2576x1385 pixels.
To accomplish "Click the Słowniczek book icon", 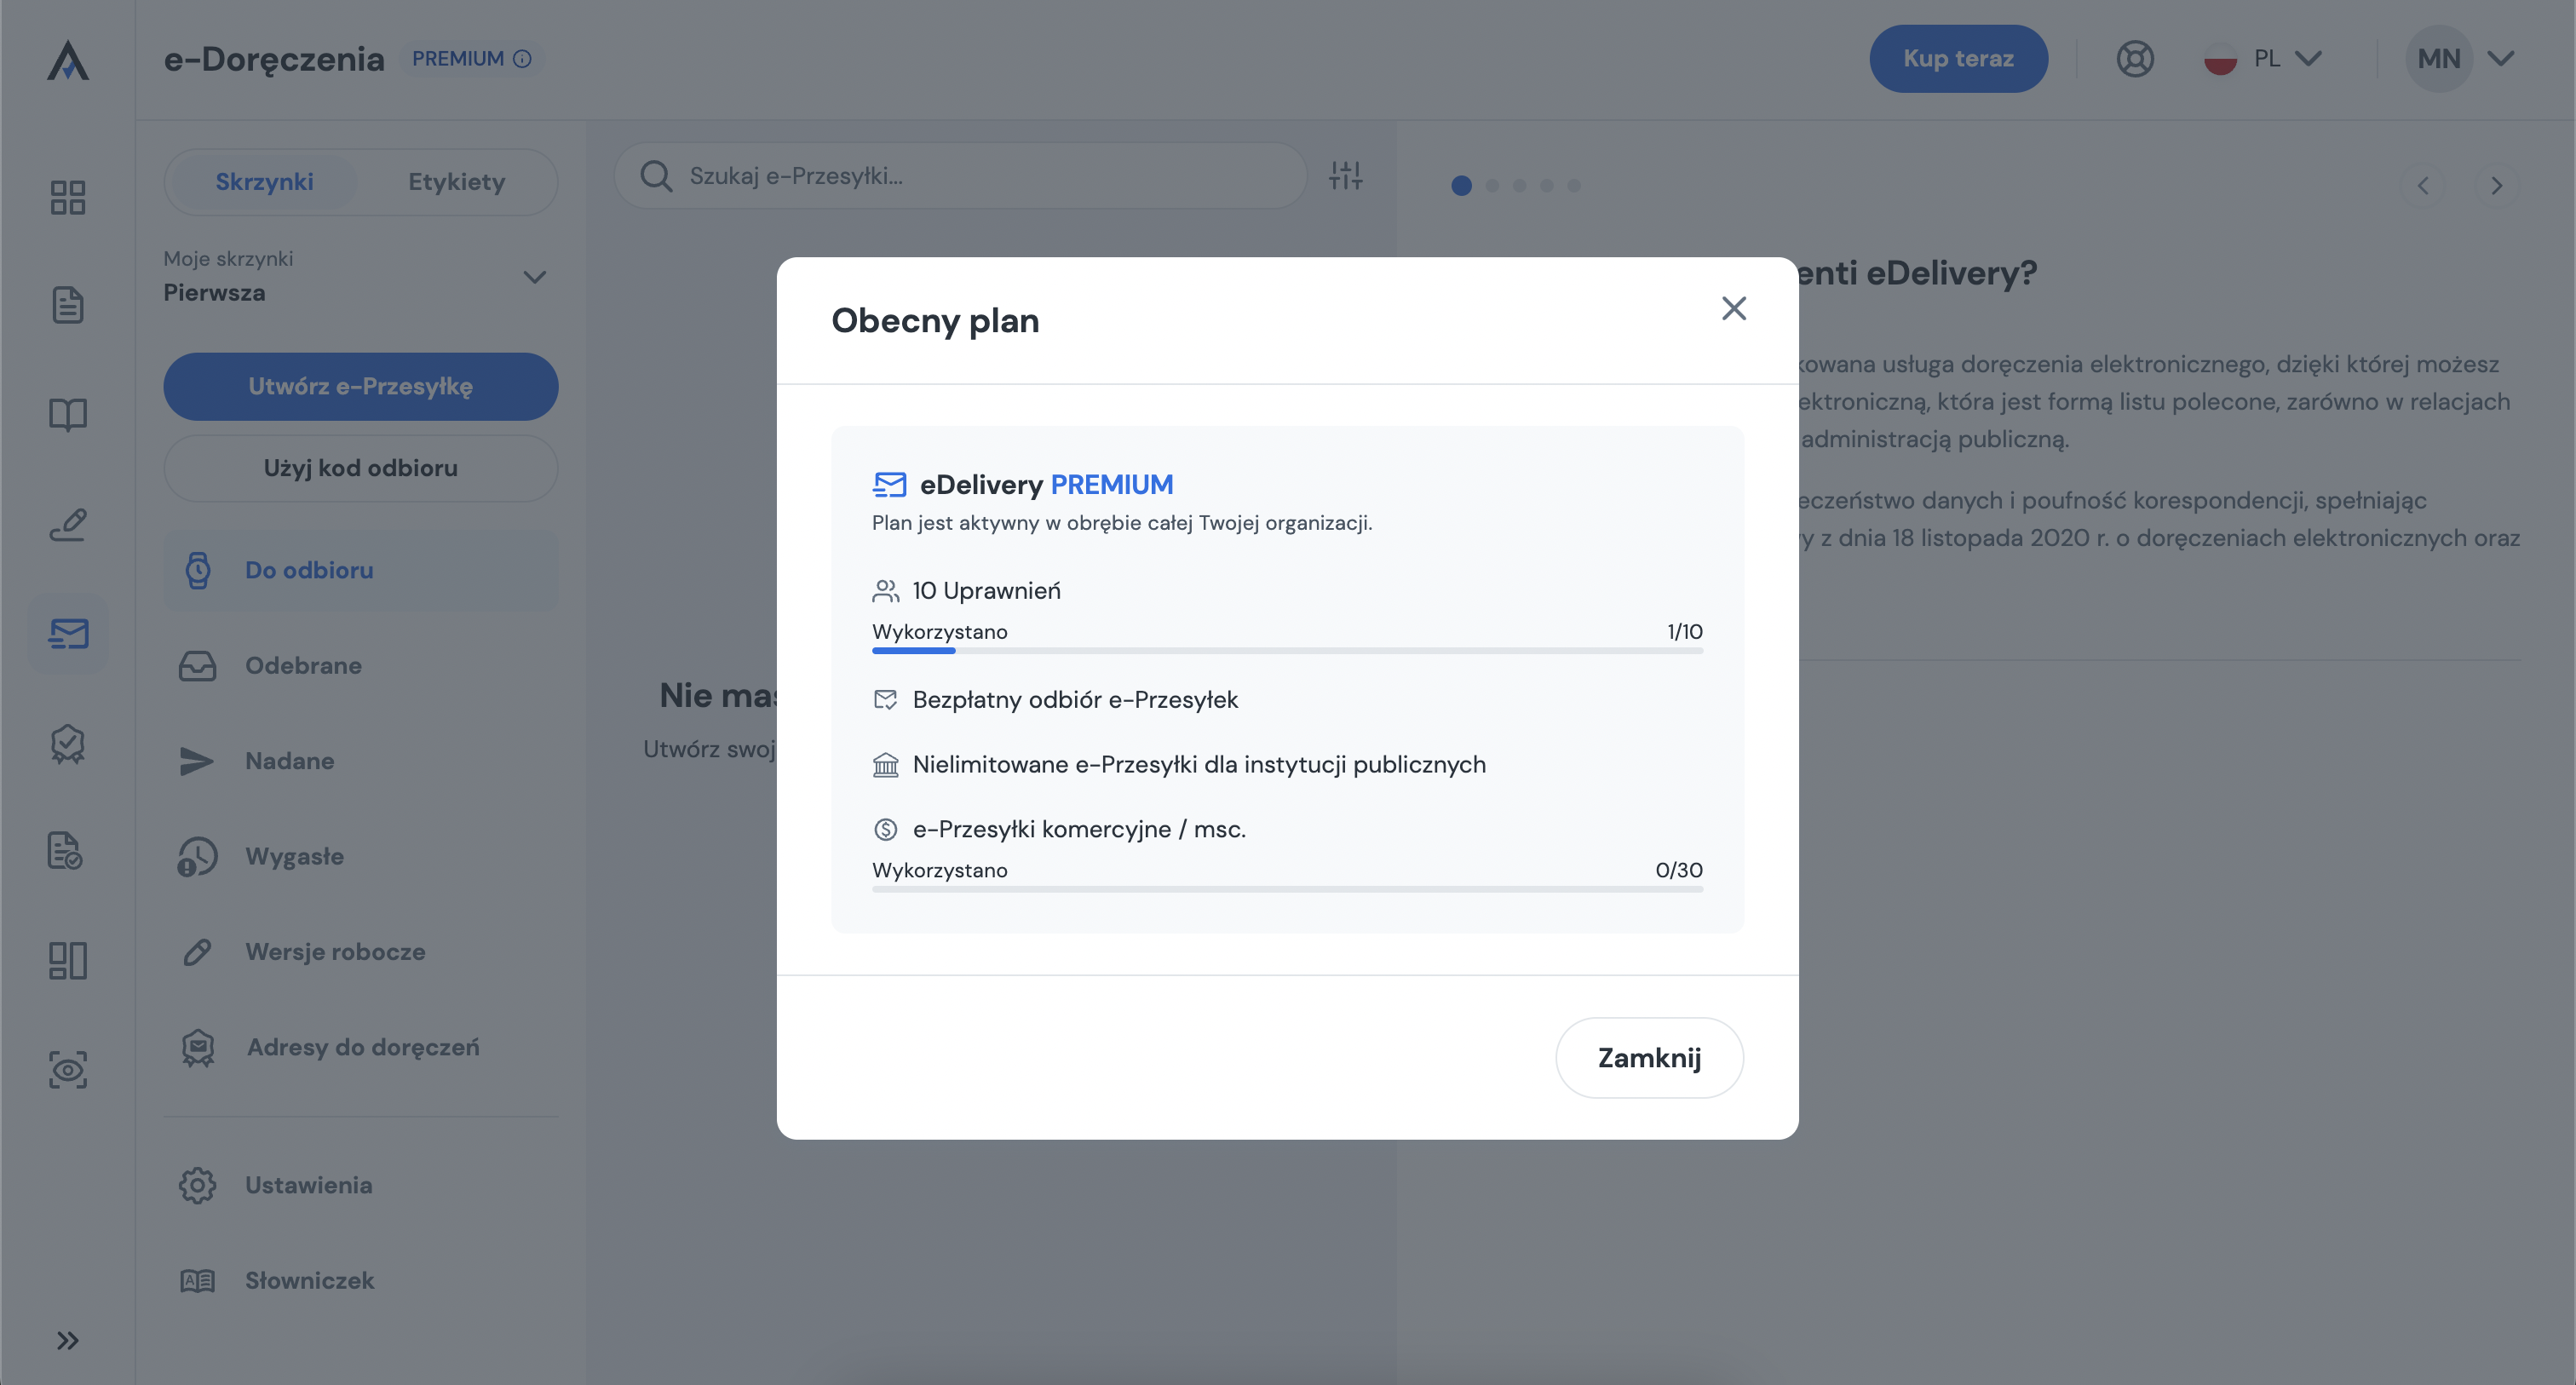I will click(197, 1281).
